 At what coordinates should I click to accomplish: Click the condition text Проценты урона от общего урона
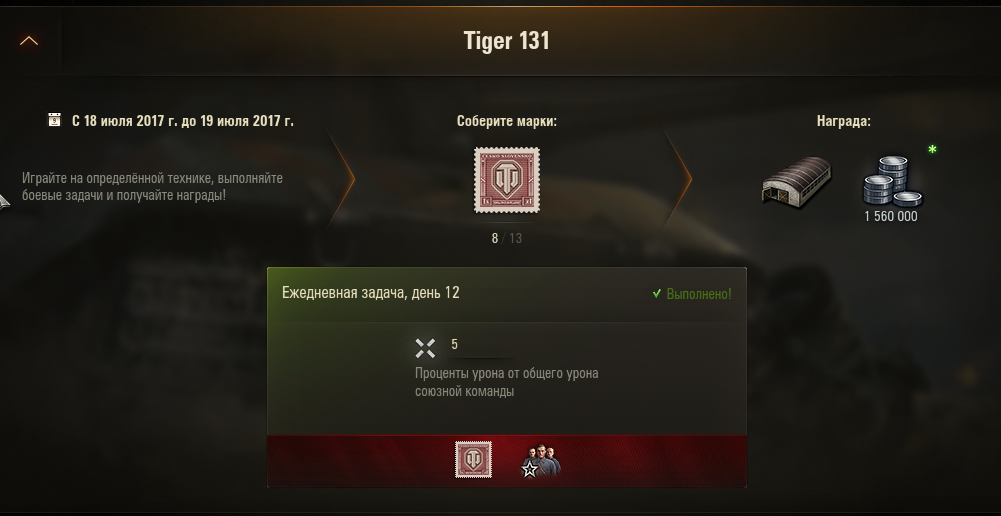coord(507,373)
